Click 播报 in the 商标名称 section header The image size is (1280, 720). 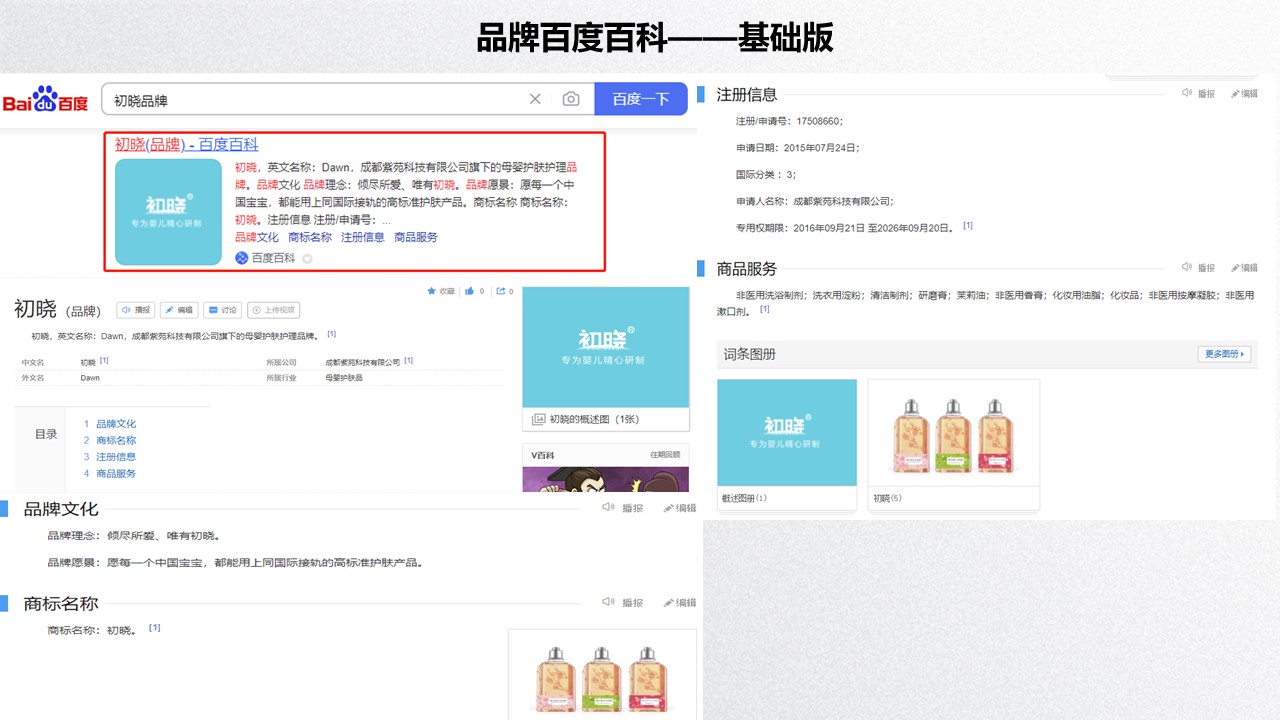[624, 602]
